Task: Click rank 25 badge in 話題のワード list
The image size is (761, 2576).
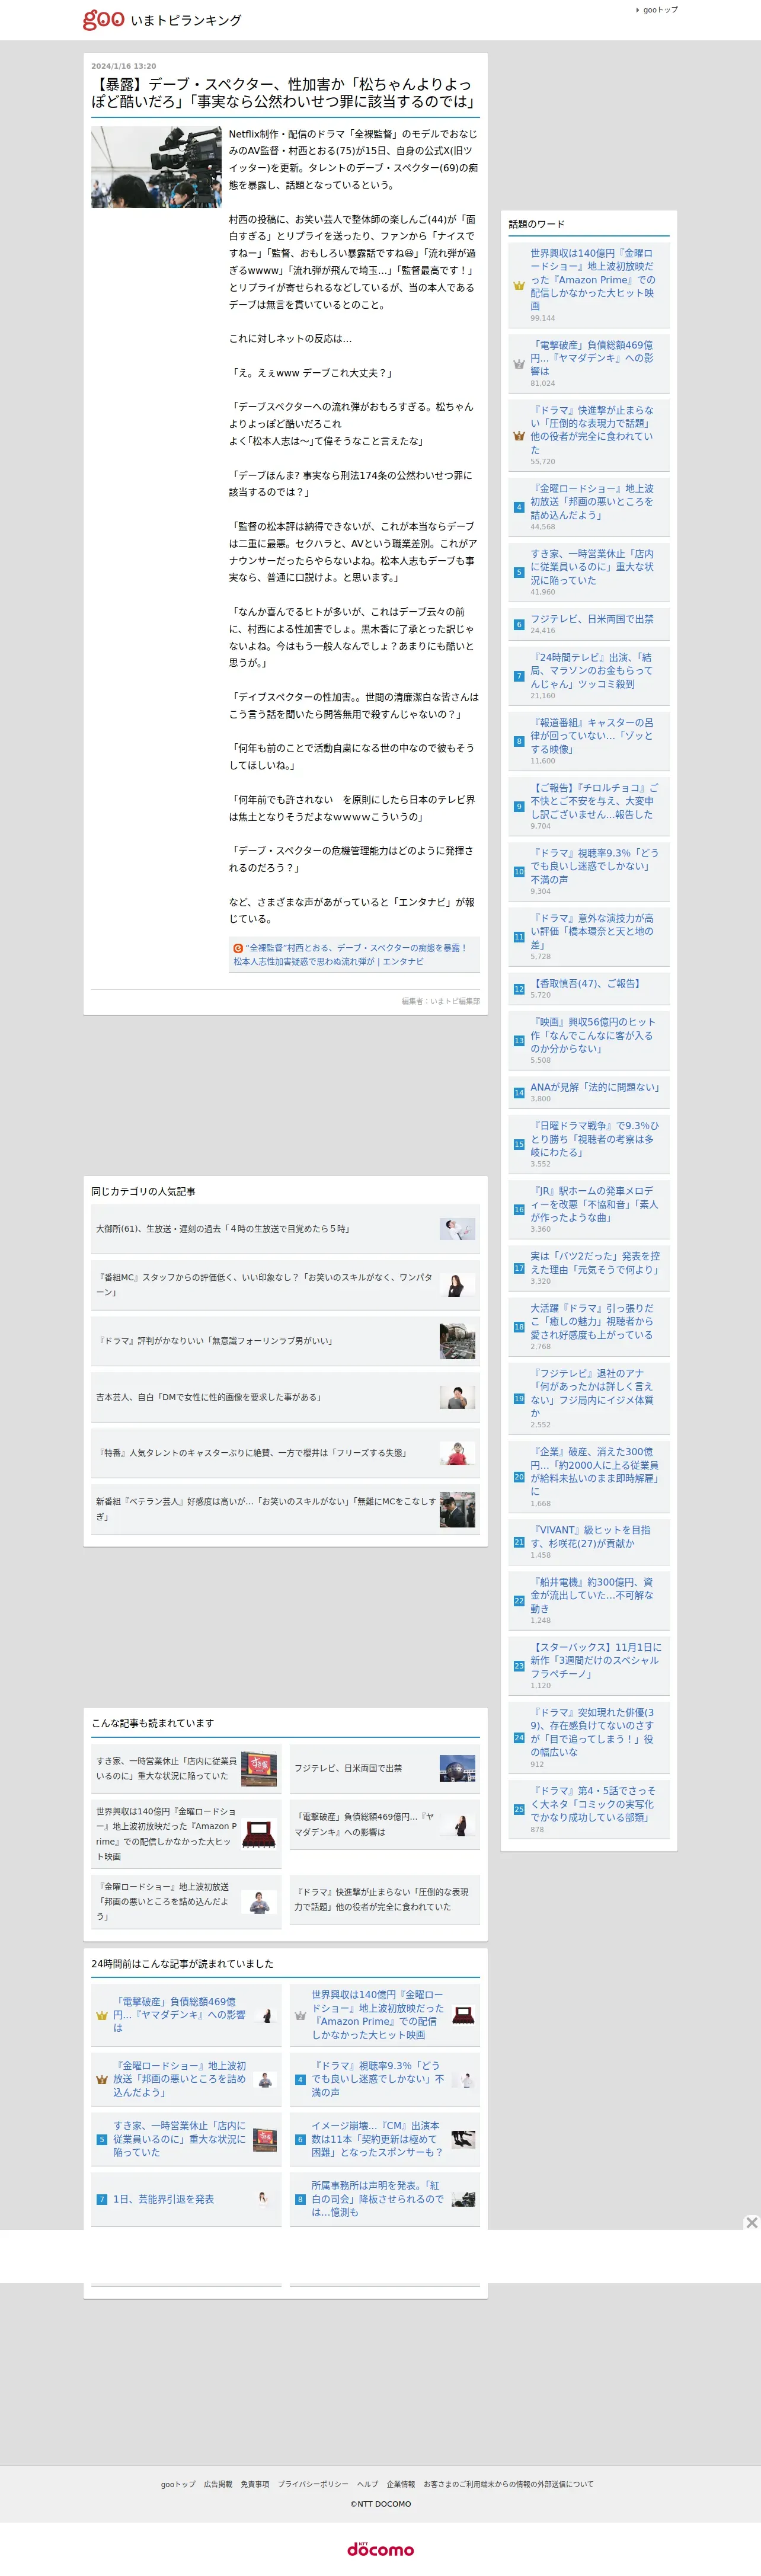Action: click(519, 1809)
